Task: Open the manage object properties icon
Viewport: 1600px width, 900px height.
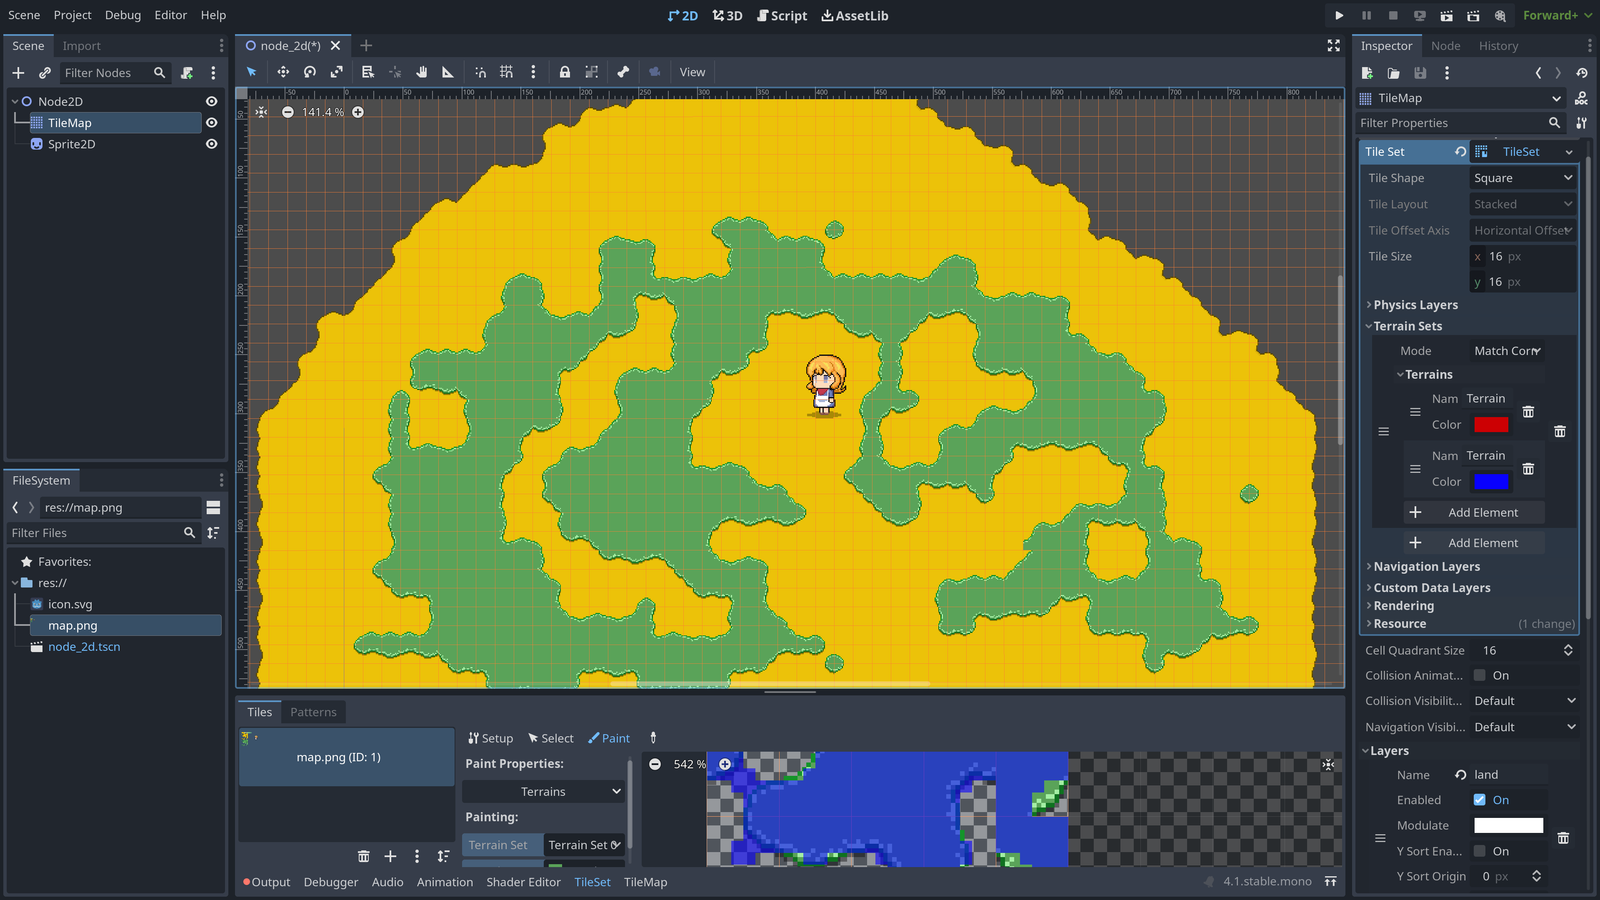Action: pyautogui.click(x=1581, y=123)
